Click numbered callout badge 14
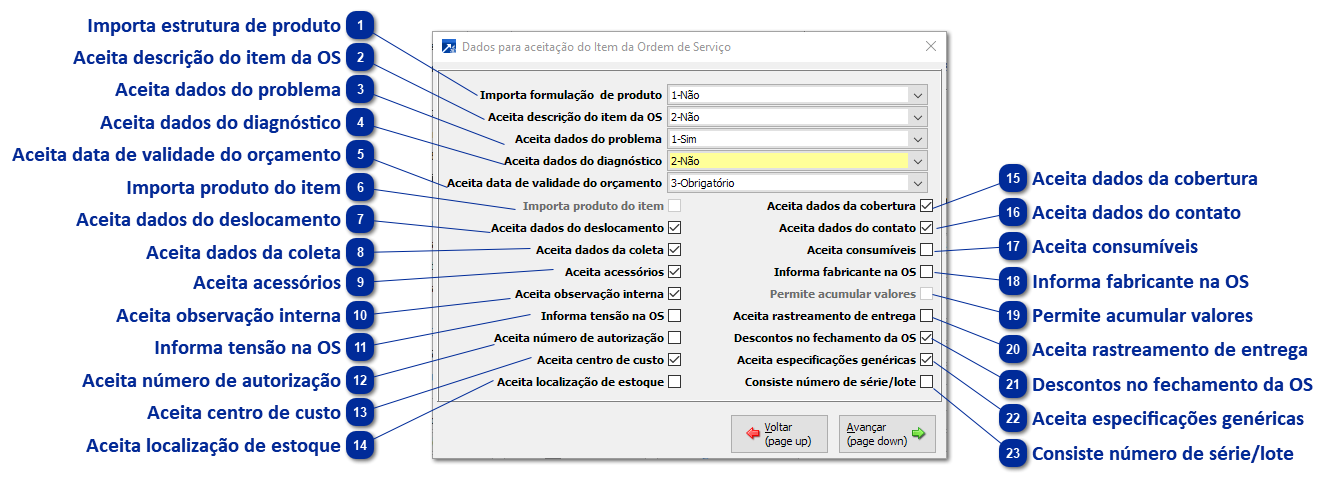The width and height of the screenshot is (1329, 482). [x=361, y=446]
